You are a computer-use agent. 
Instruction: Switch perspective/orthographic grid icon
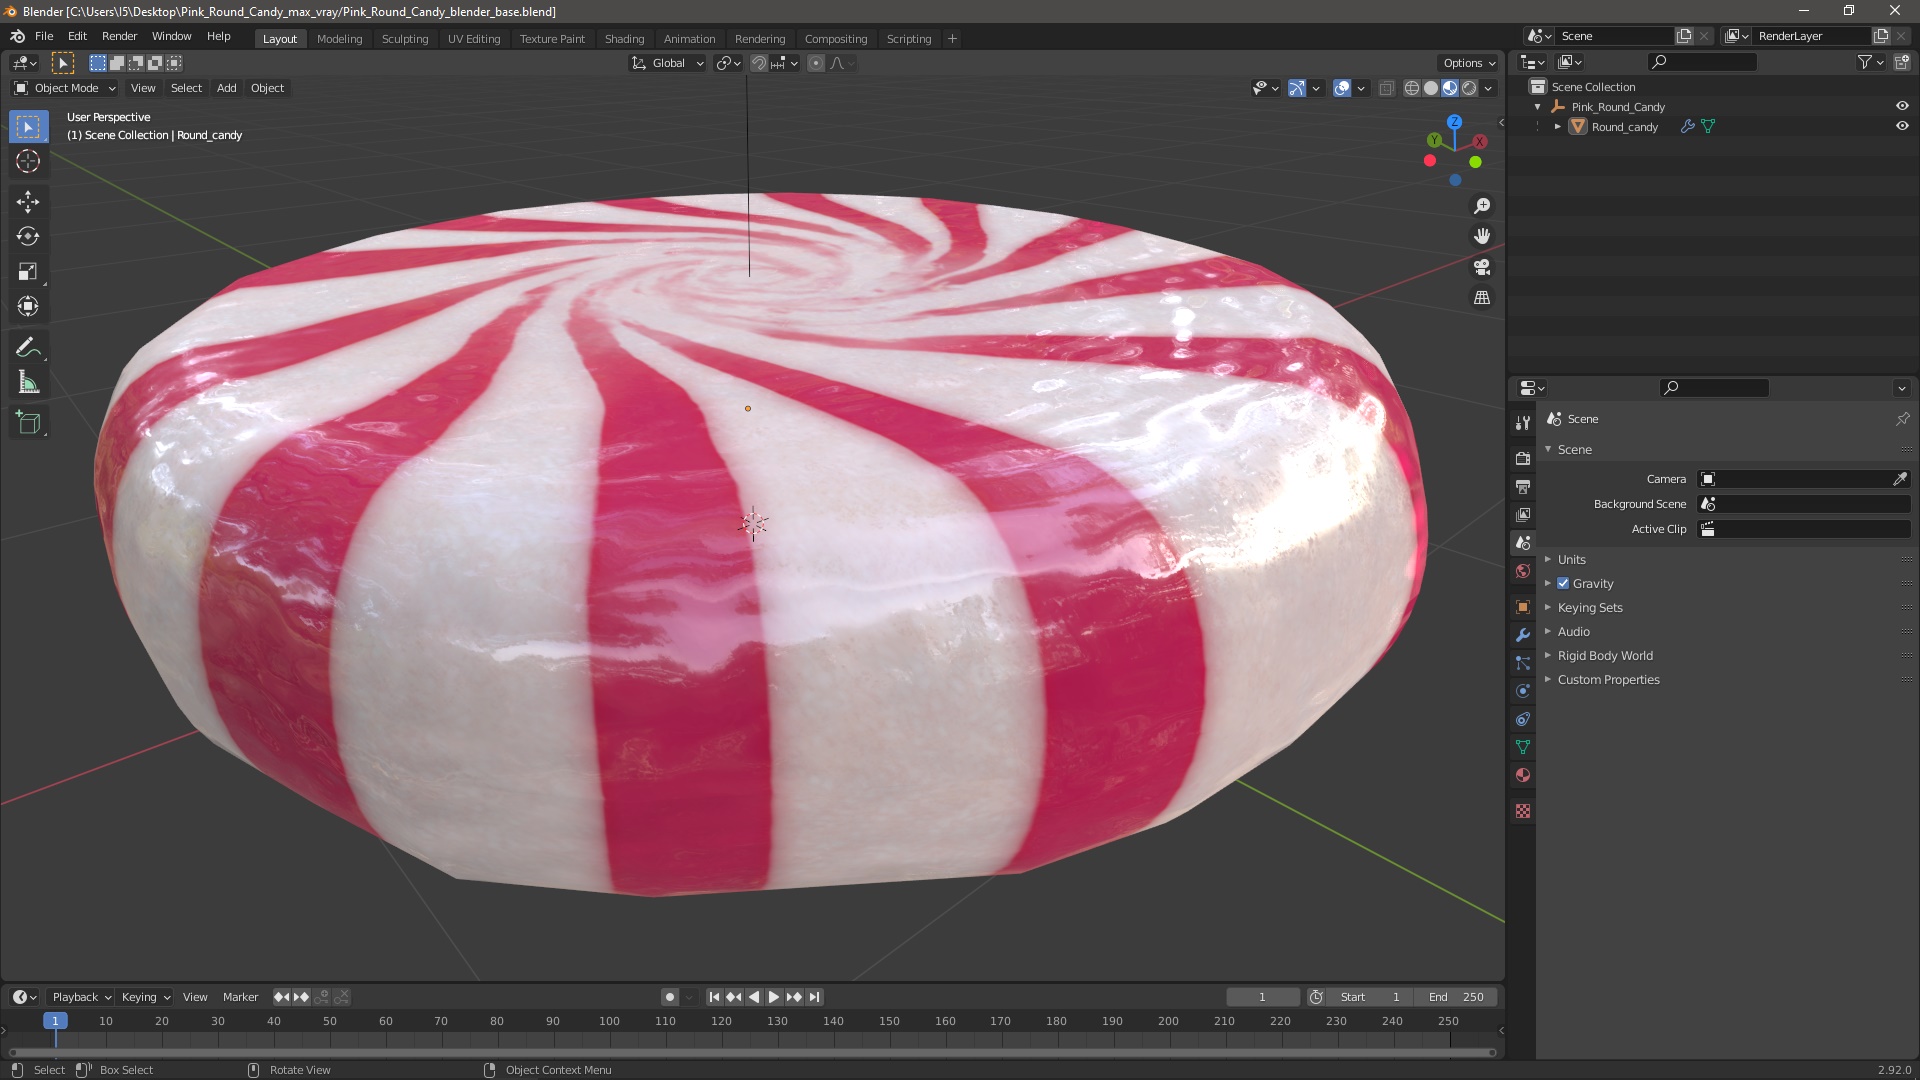1482,298
